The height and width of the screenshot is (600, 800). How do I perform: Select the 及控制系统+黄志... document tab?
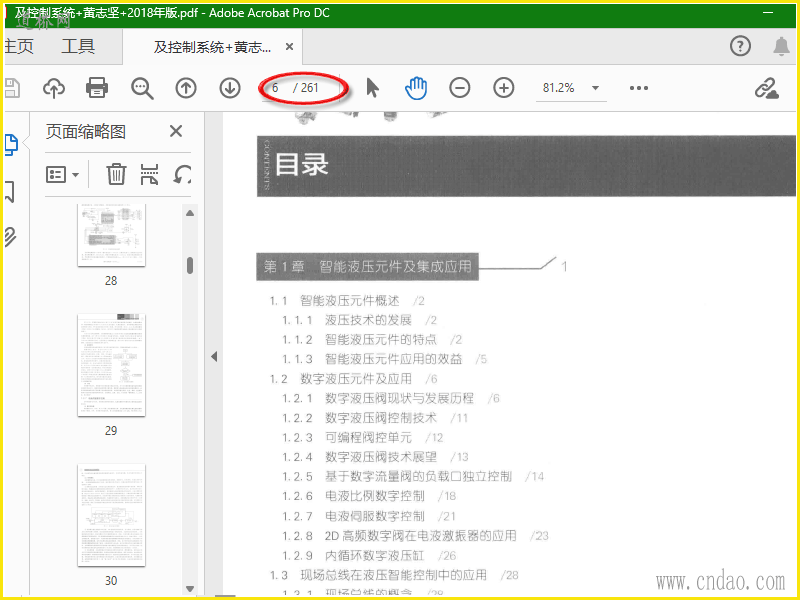coord(212,47)
